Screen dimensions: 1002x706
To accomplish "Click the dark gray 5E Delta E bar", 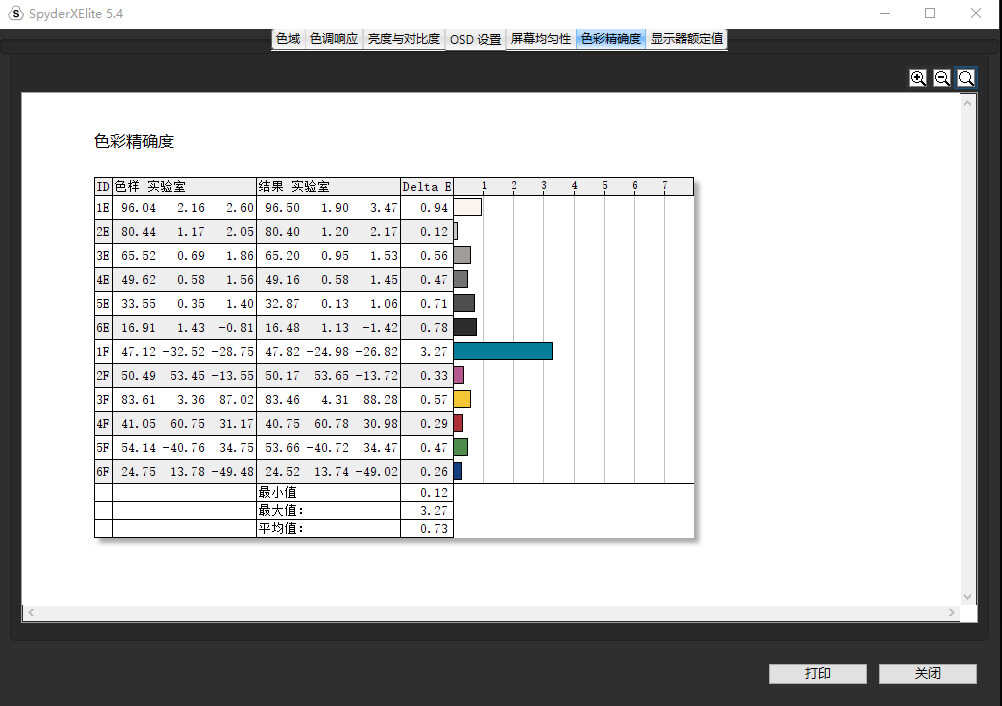I will 464,303.
